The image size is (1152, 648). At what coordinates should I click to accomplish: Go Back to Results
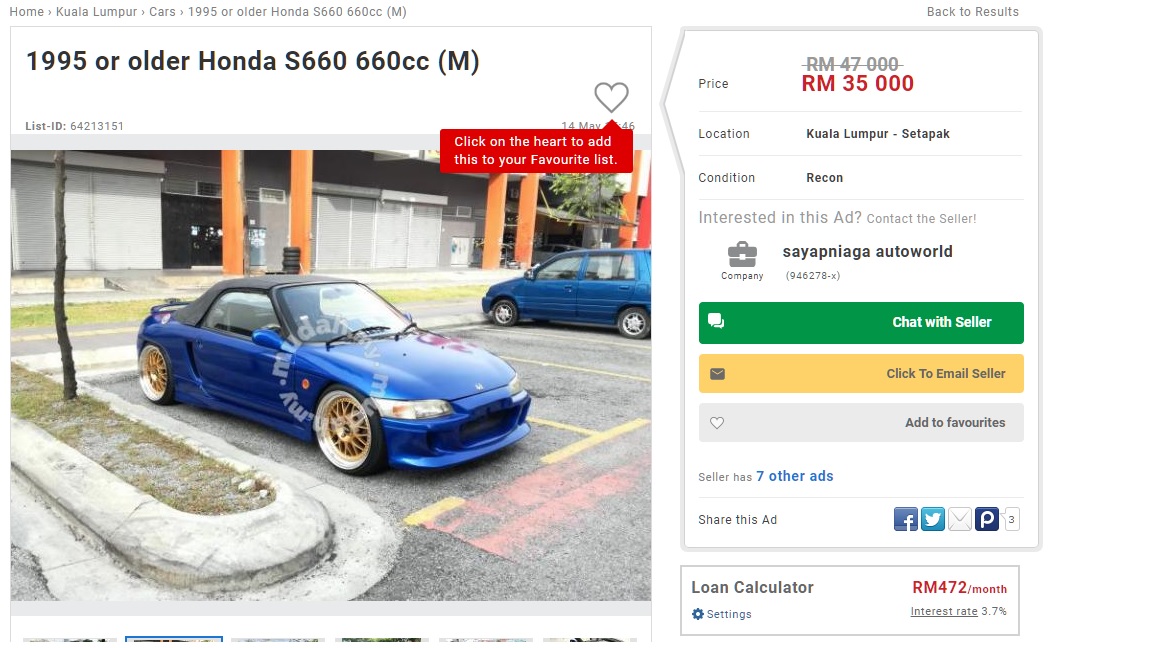click(x=973, y=12)
